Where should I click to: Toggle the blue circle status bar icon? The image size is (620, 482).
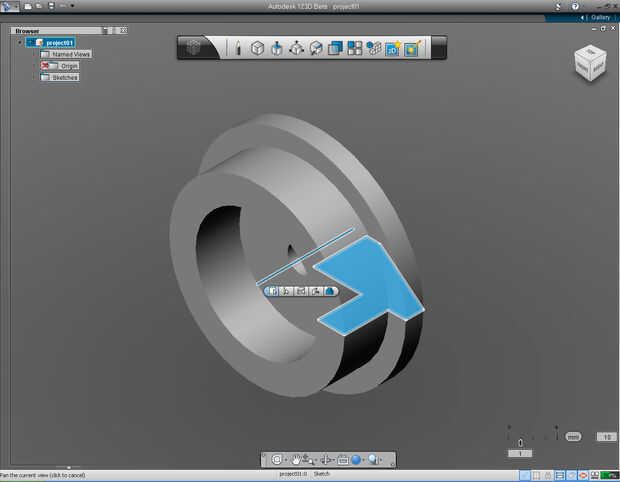(x=571, y=475)
